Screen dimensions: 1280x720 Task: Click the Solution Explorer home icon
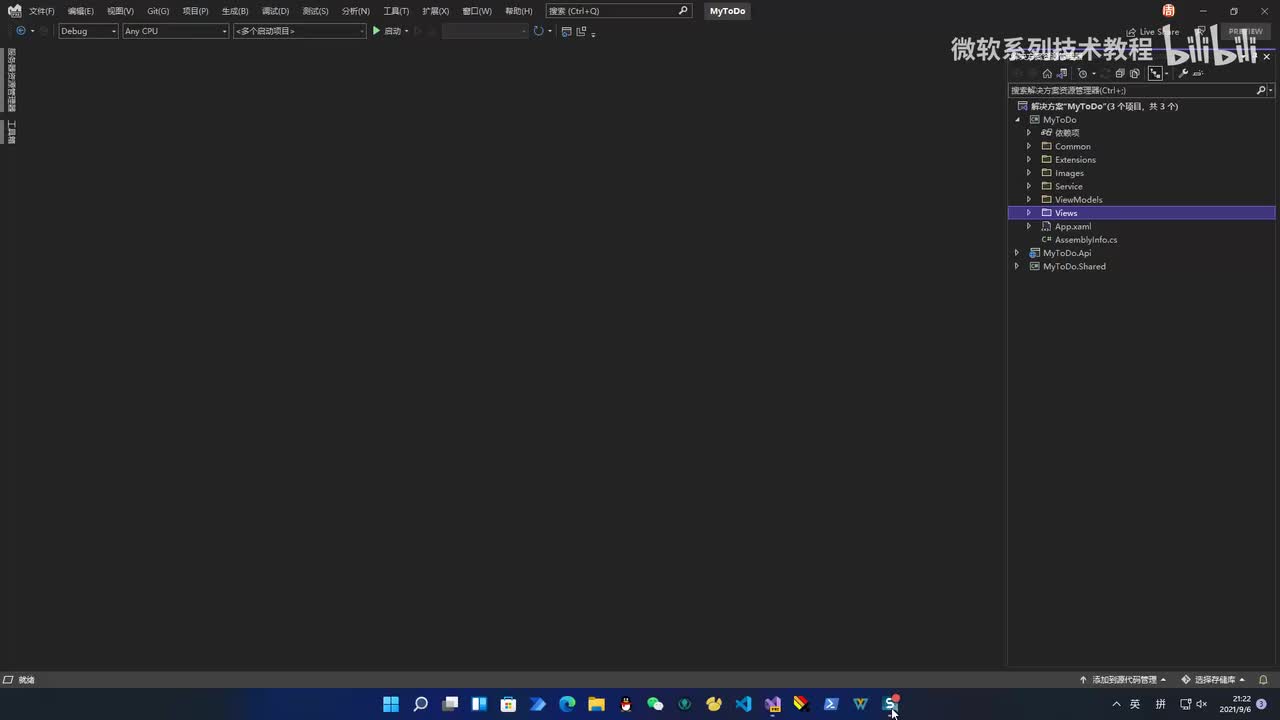click(1047, 73)
